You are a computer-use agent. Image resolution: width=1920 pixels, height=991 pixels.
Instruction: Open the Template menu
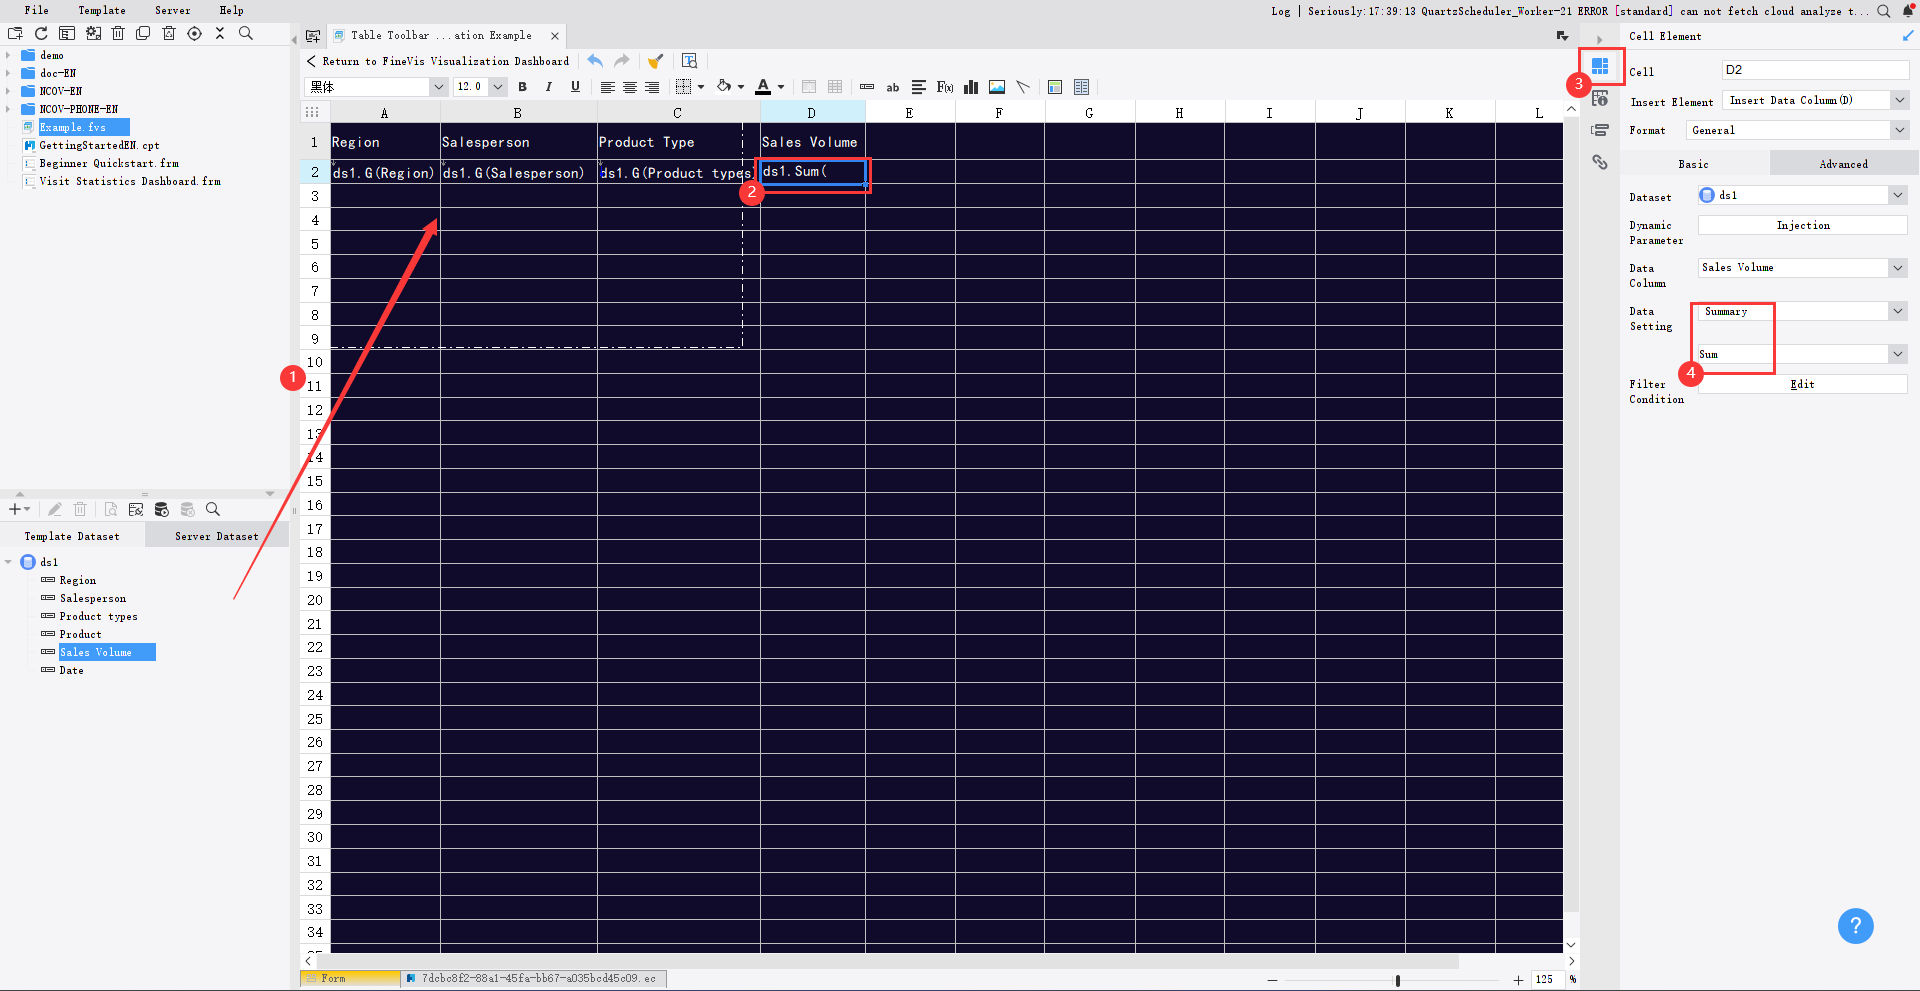tap(100, 10)
